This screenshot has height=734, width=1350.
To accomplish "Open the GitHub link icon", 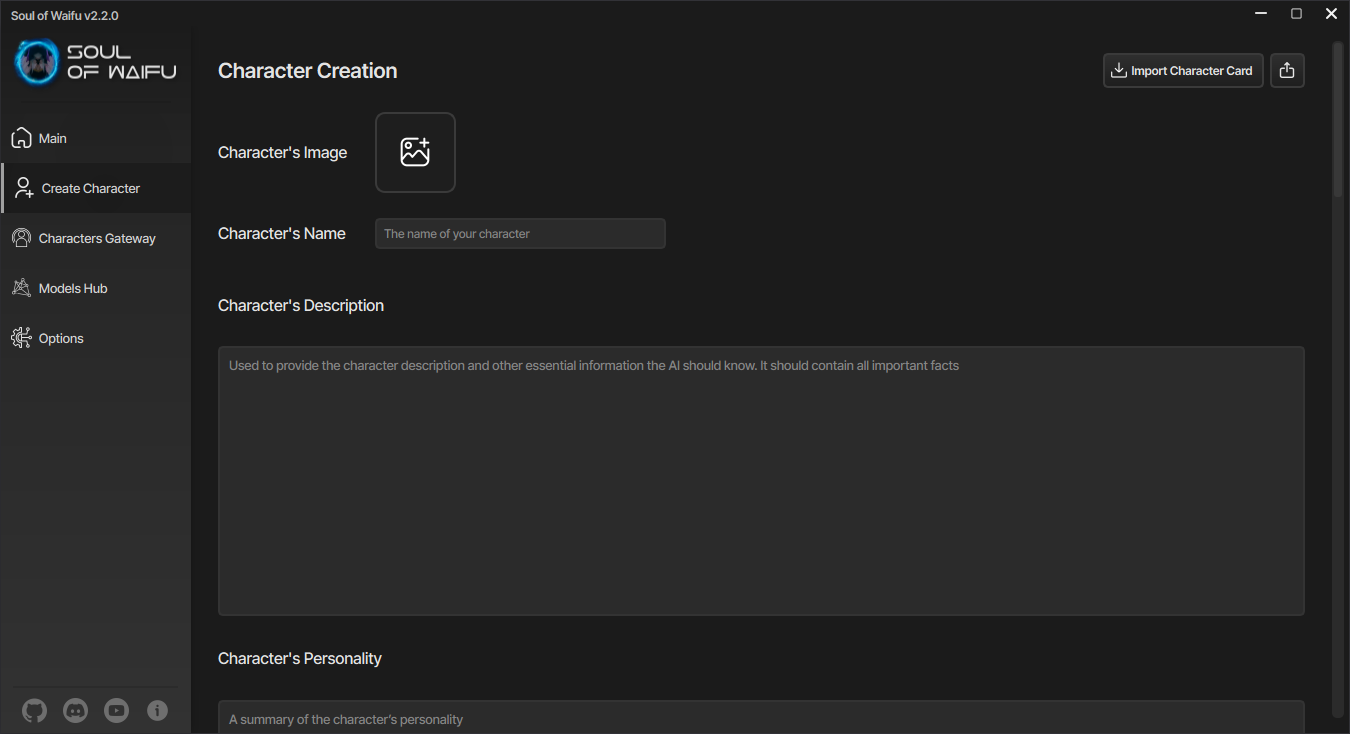I will click(34, 711).
